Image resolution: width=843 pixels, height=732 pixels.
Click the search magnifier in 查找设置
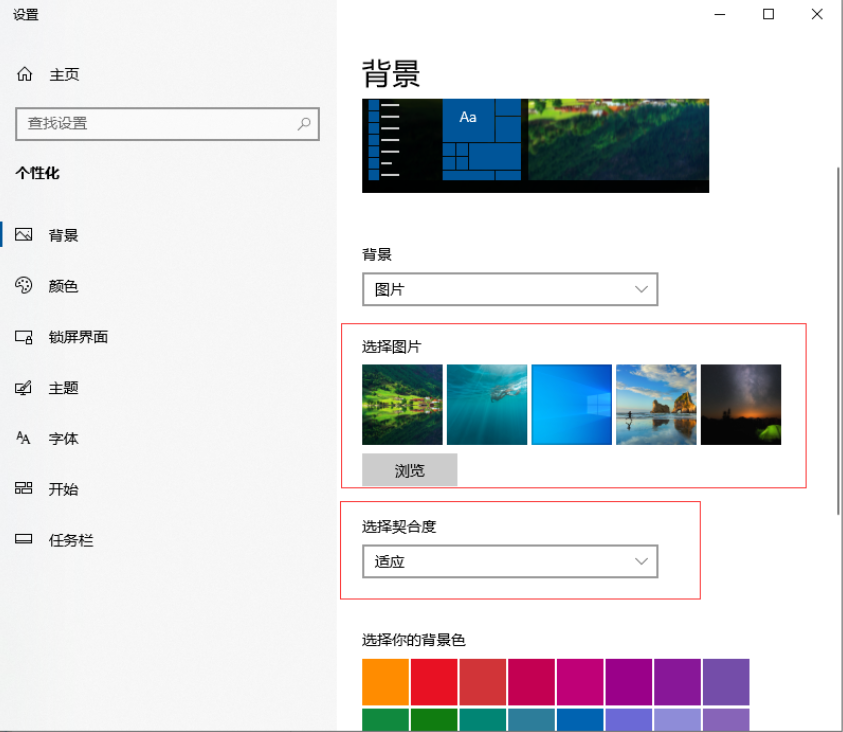tap(303, 124)
